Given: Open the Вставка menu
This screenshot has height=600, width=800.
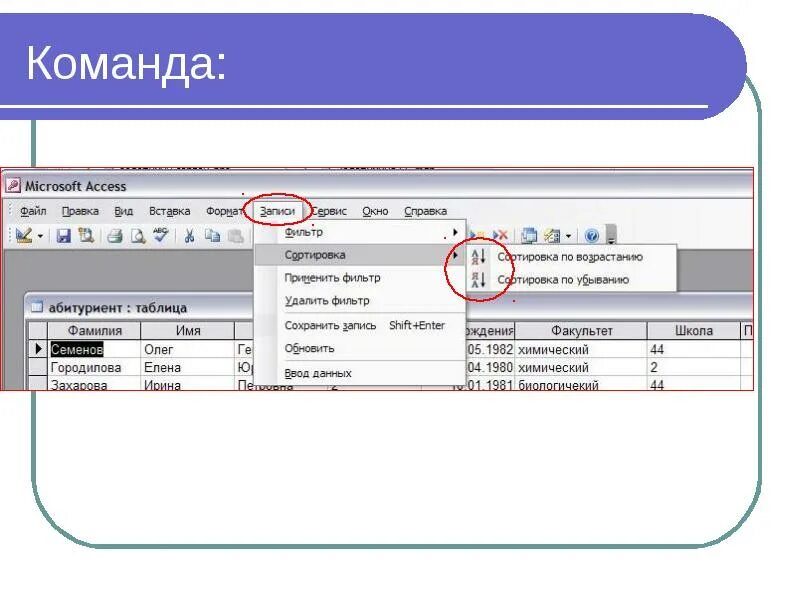Looking at the screenshot, I should [169, 211].
